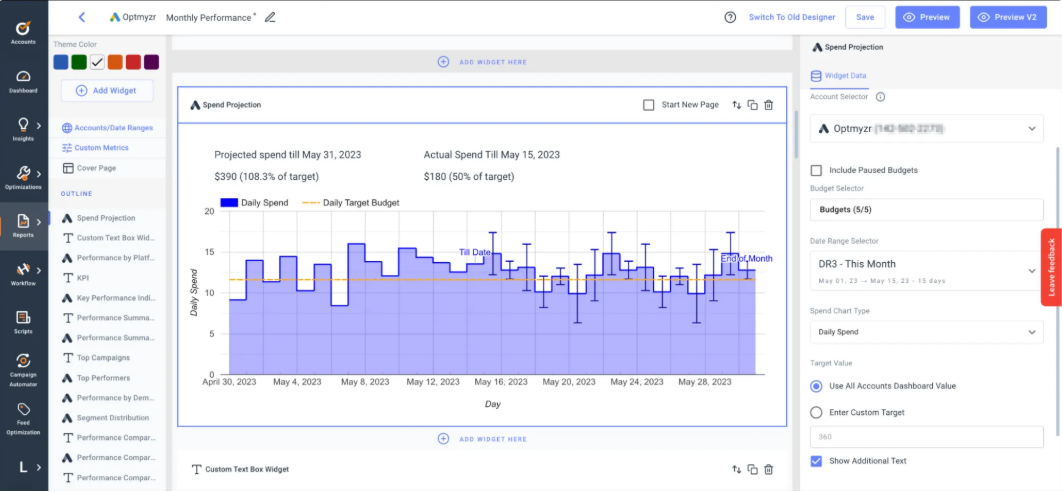
Task: Click the back arrow in header
Action: click(82, 17)
